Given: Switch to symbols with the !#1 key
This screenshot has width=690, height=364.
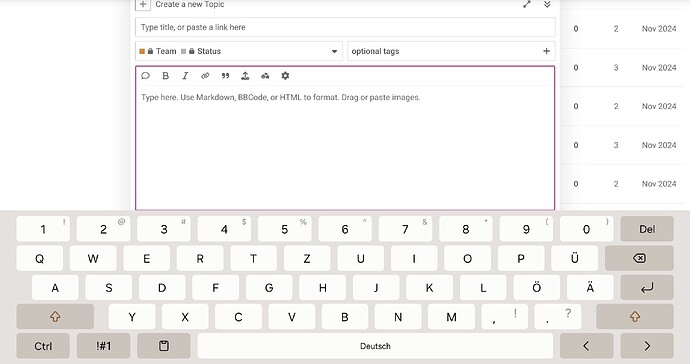Looking at the screenshot, I should (103, 346).
